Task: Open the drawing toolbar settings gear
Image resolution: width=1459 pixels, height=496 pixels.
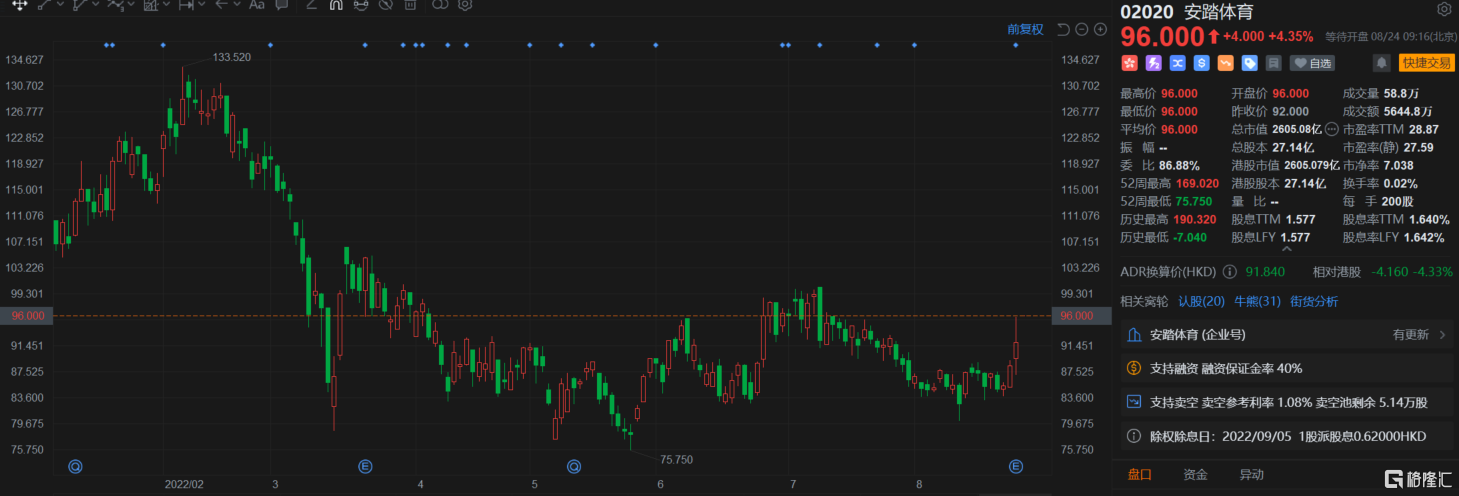Action: click(x=465, y=4)
